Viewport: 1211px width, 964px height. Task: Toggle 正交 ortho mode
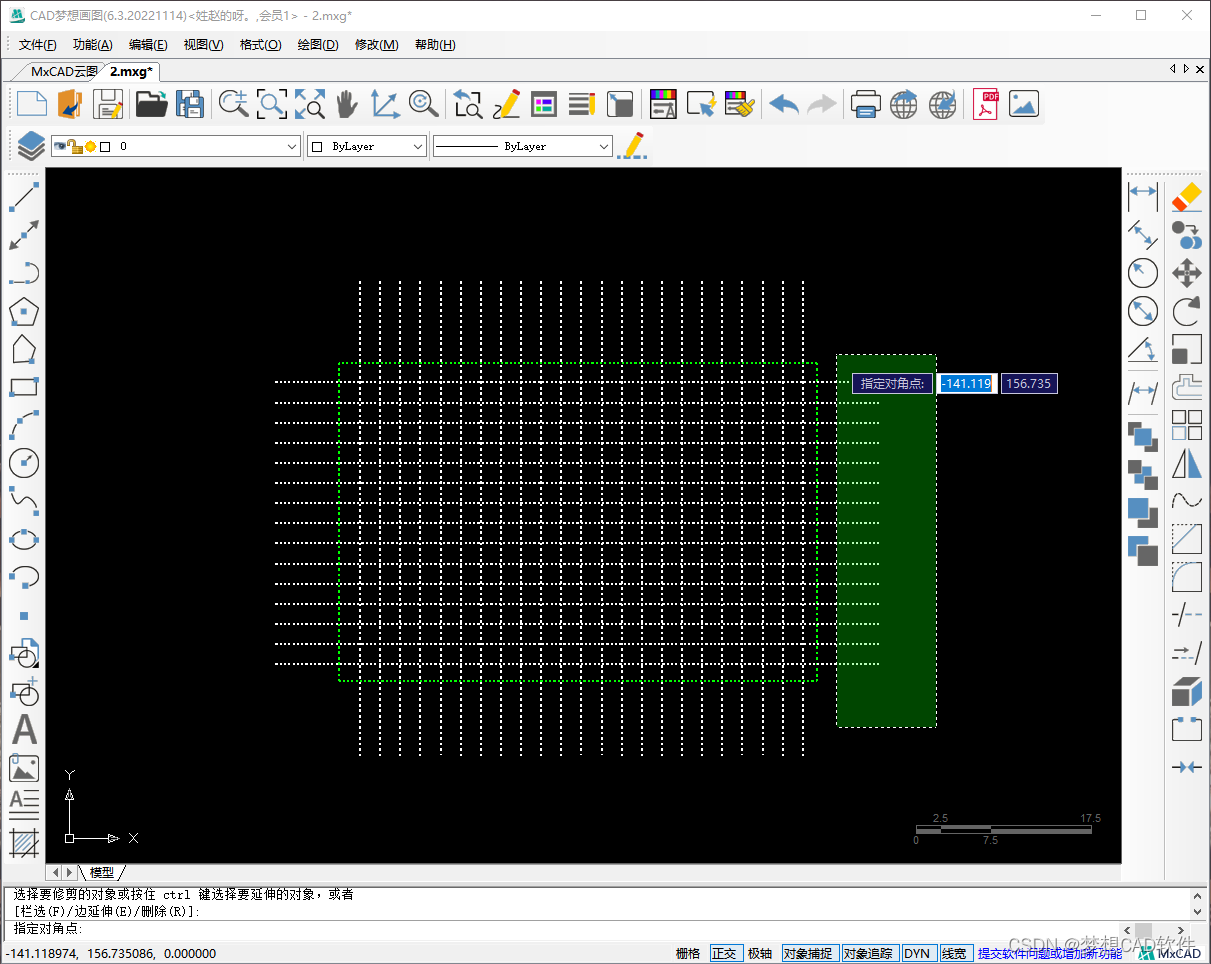pos(724,954)
